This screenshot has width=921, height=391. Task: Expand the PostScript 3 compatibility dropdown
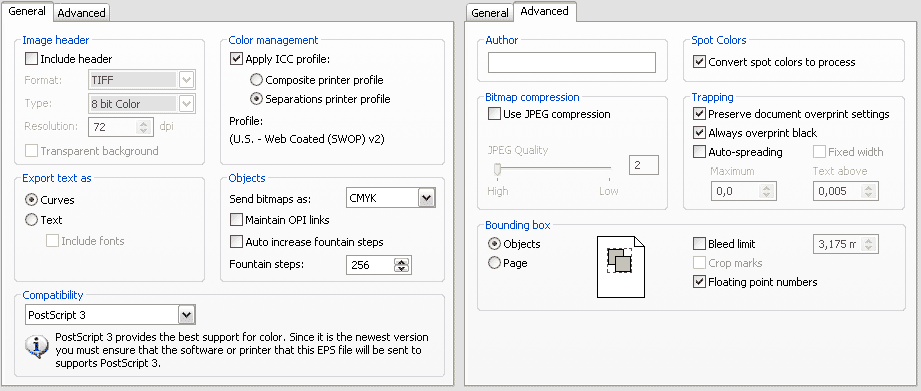(x=186, y=315)
